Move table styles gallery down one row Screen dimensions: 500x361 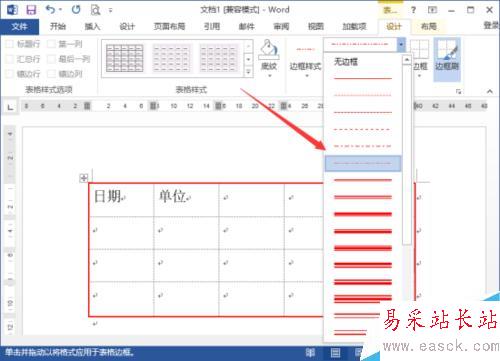click(x=248, y=59)
